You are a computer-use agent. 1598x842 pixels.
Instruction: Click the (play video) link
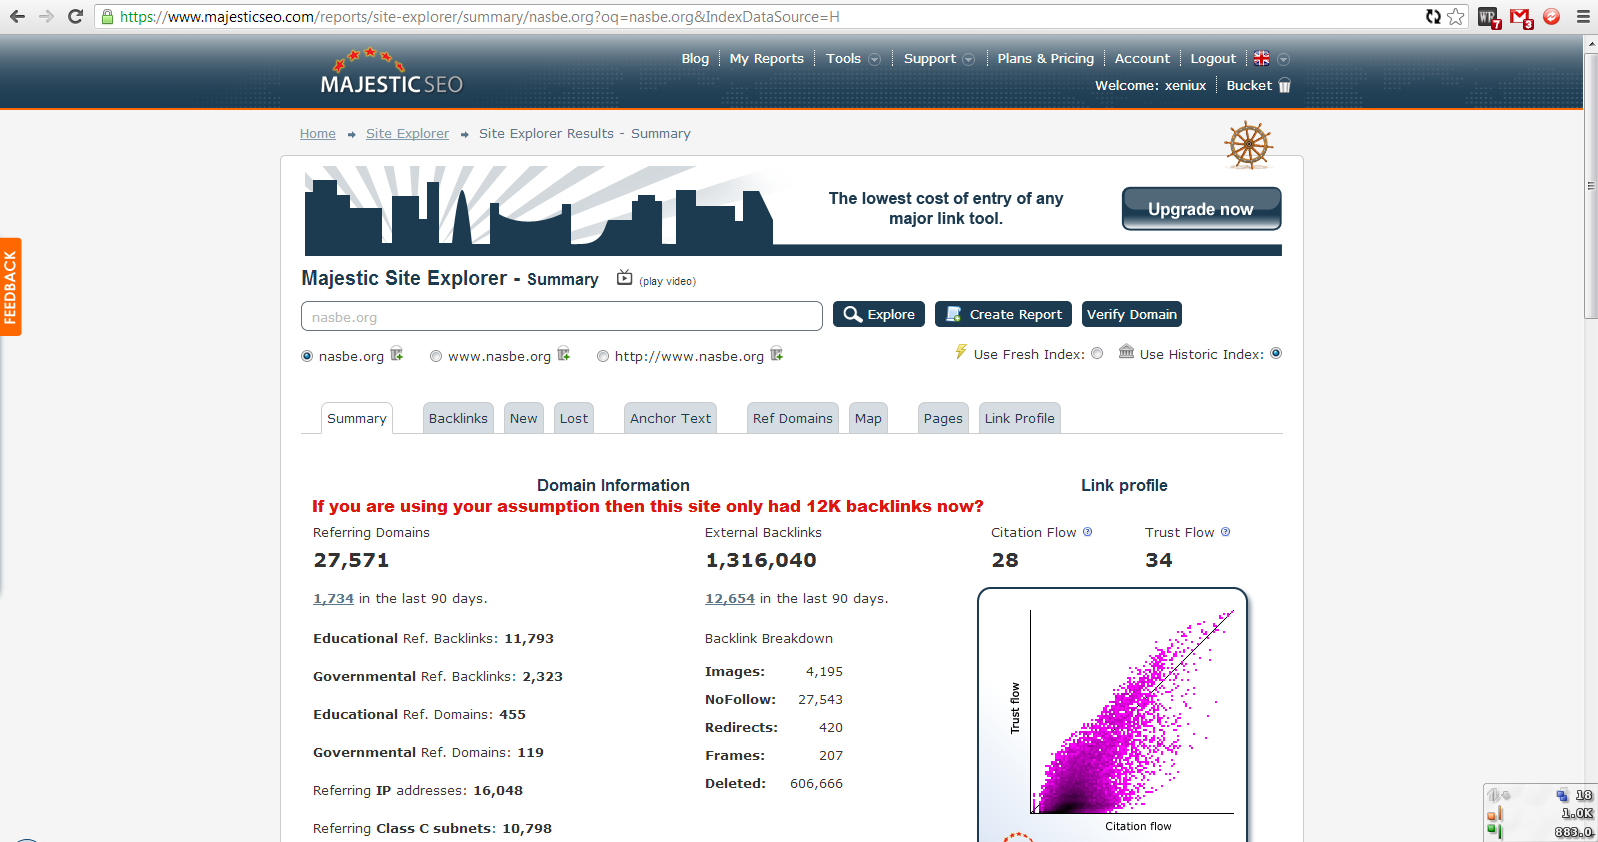point(668,281)
